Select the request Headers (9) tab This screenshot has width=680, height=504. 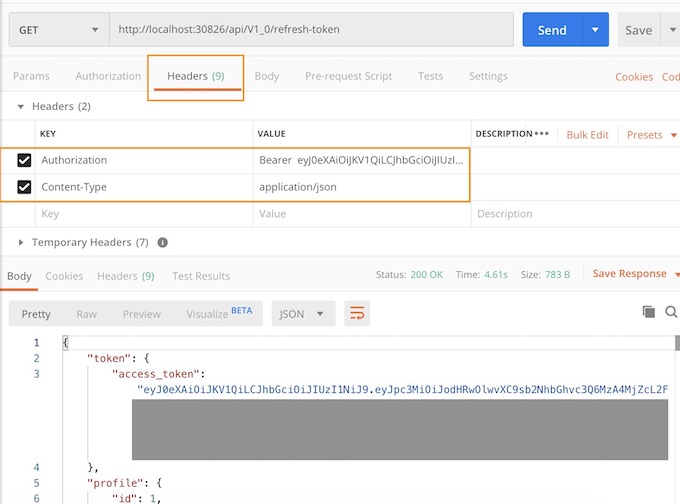[x=196, y=76]
